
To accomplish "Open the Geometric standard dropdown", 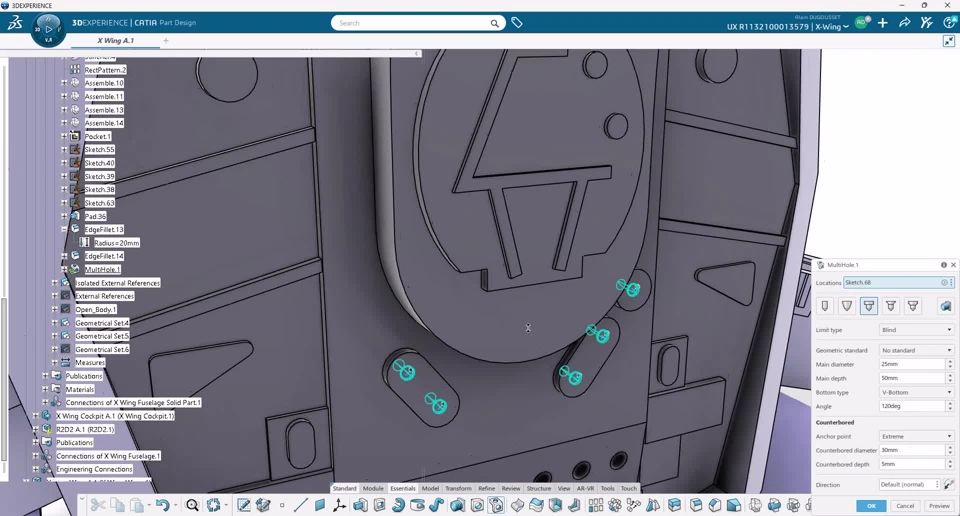I will tap(917, 350).
